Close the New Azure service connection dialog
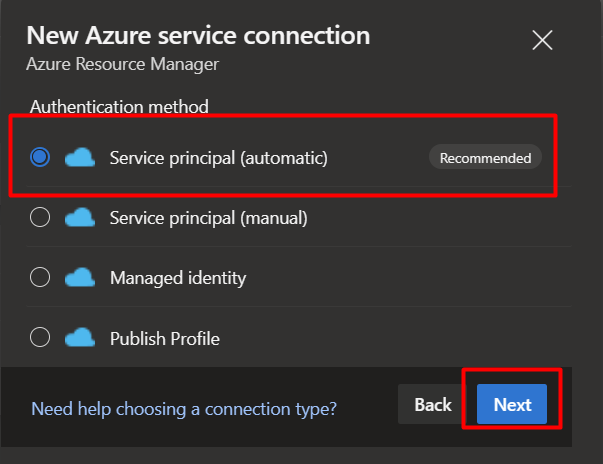 click(x=542, y=40)
